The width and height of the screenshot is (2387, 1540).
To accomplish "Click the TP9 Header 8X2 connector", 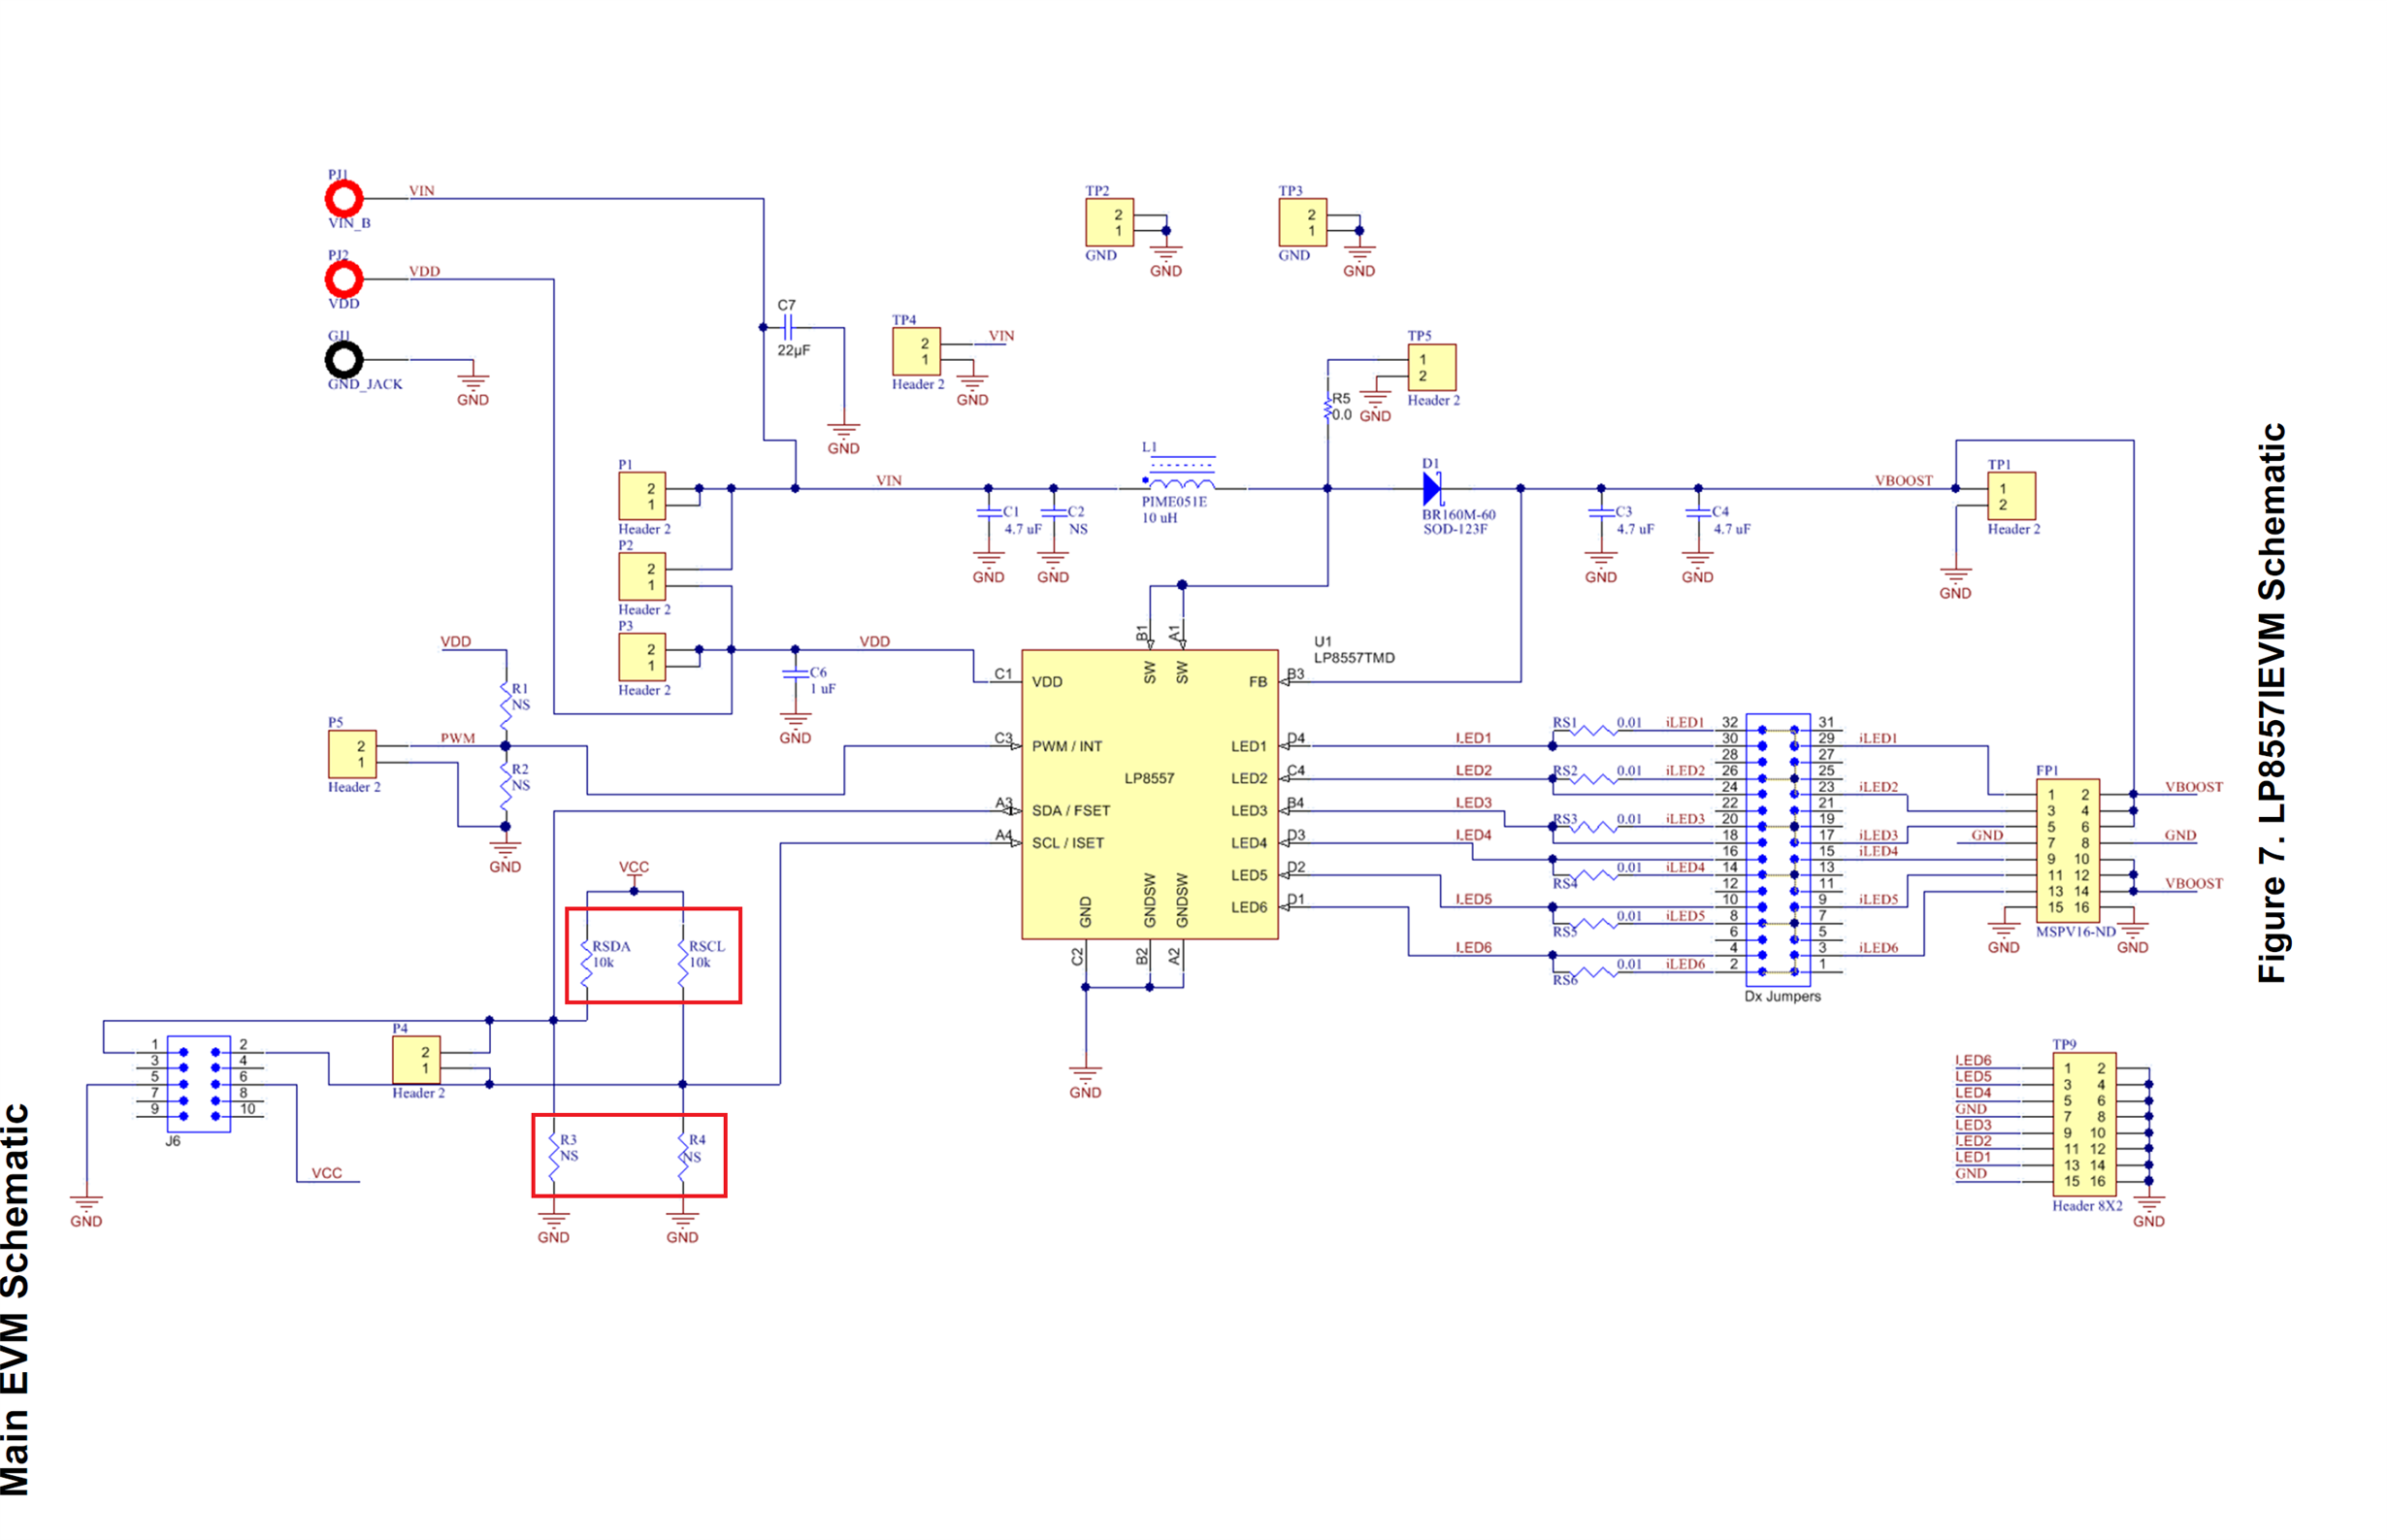I will coord(2083,1124).
